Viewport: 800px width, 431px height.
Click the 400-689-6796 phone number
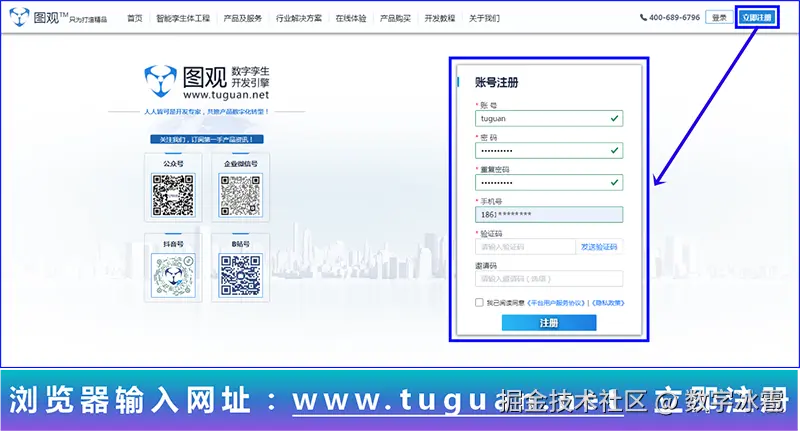674,17
